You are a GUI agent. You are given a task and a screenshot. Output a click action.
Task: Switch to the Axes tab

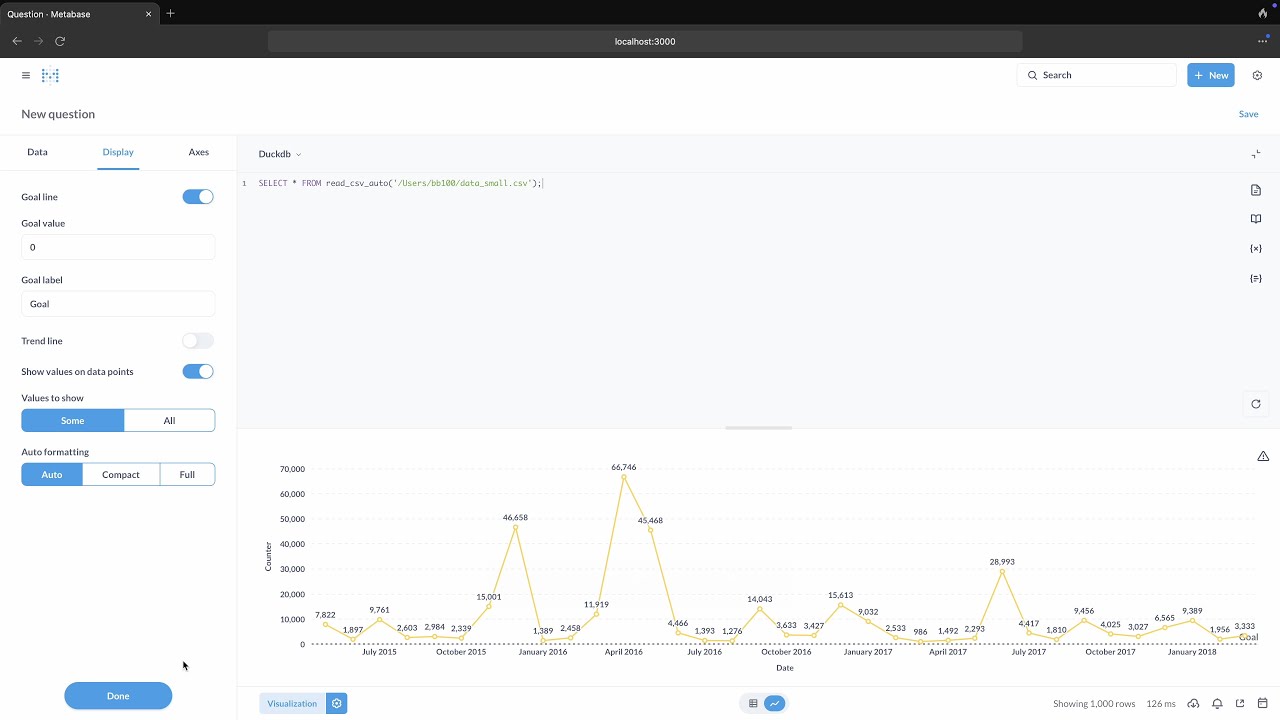[x=199, y=152]
